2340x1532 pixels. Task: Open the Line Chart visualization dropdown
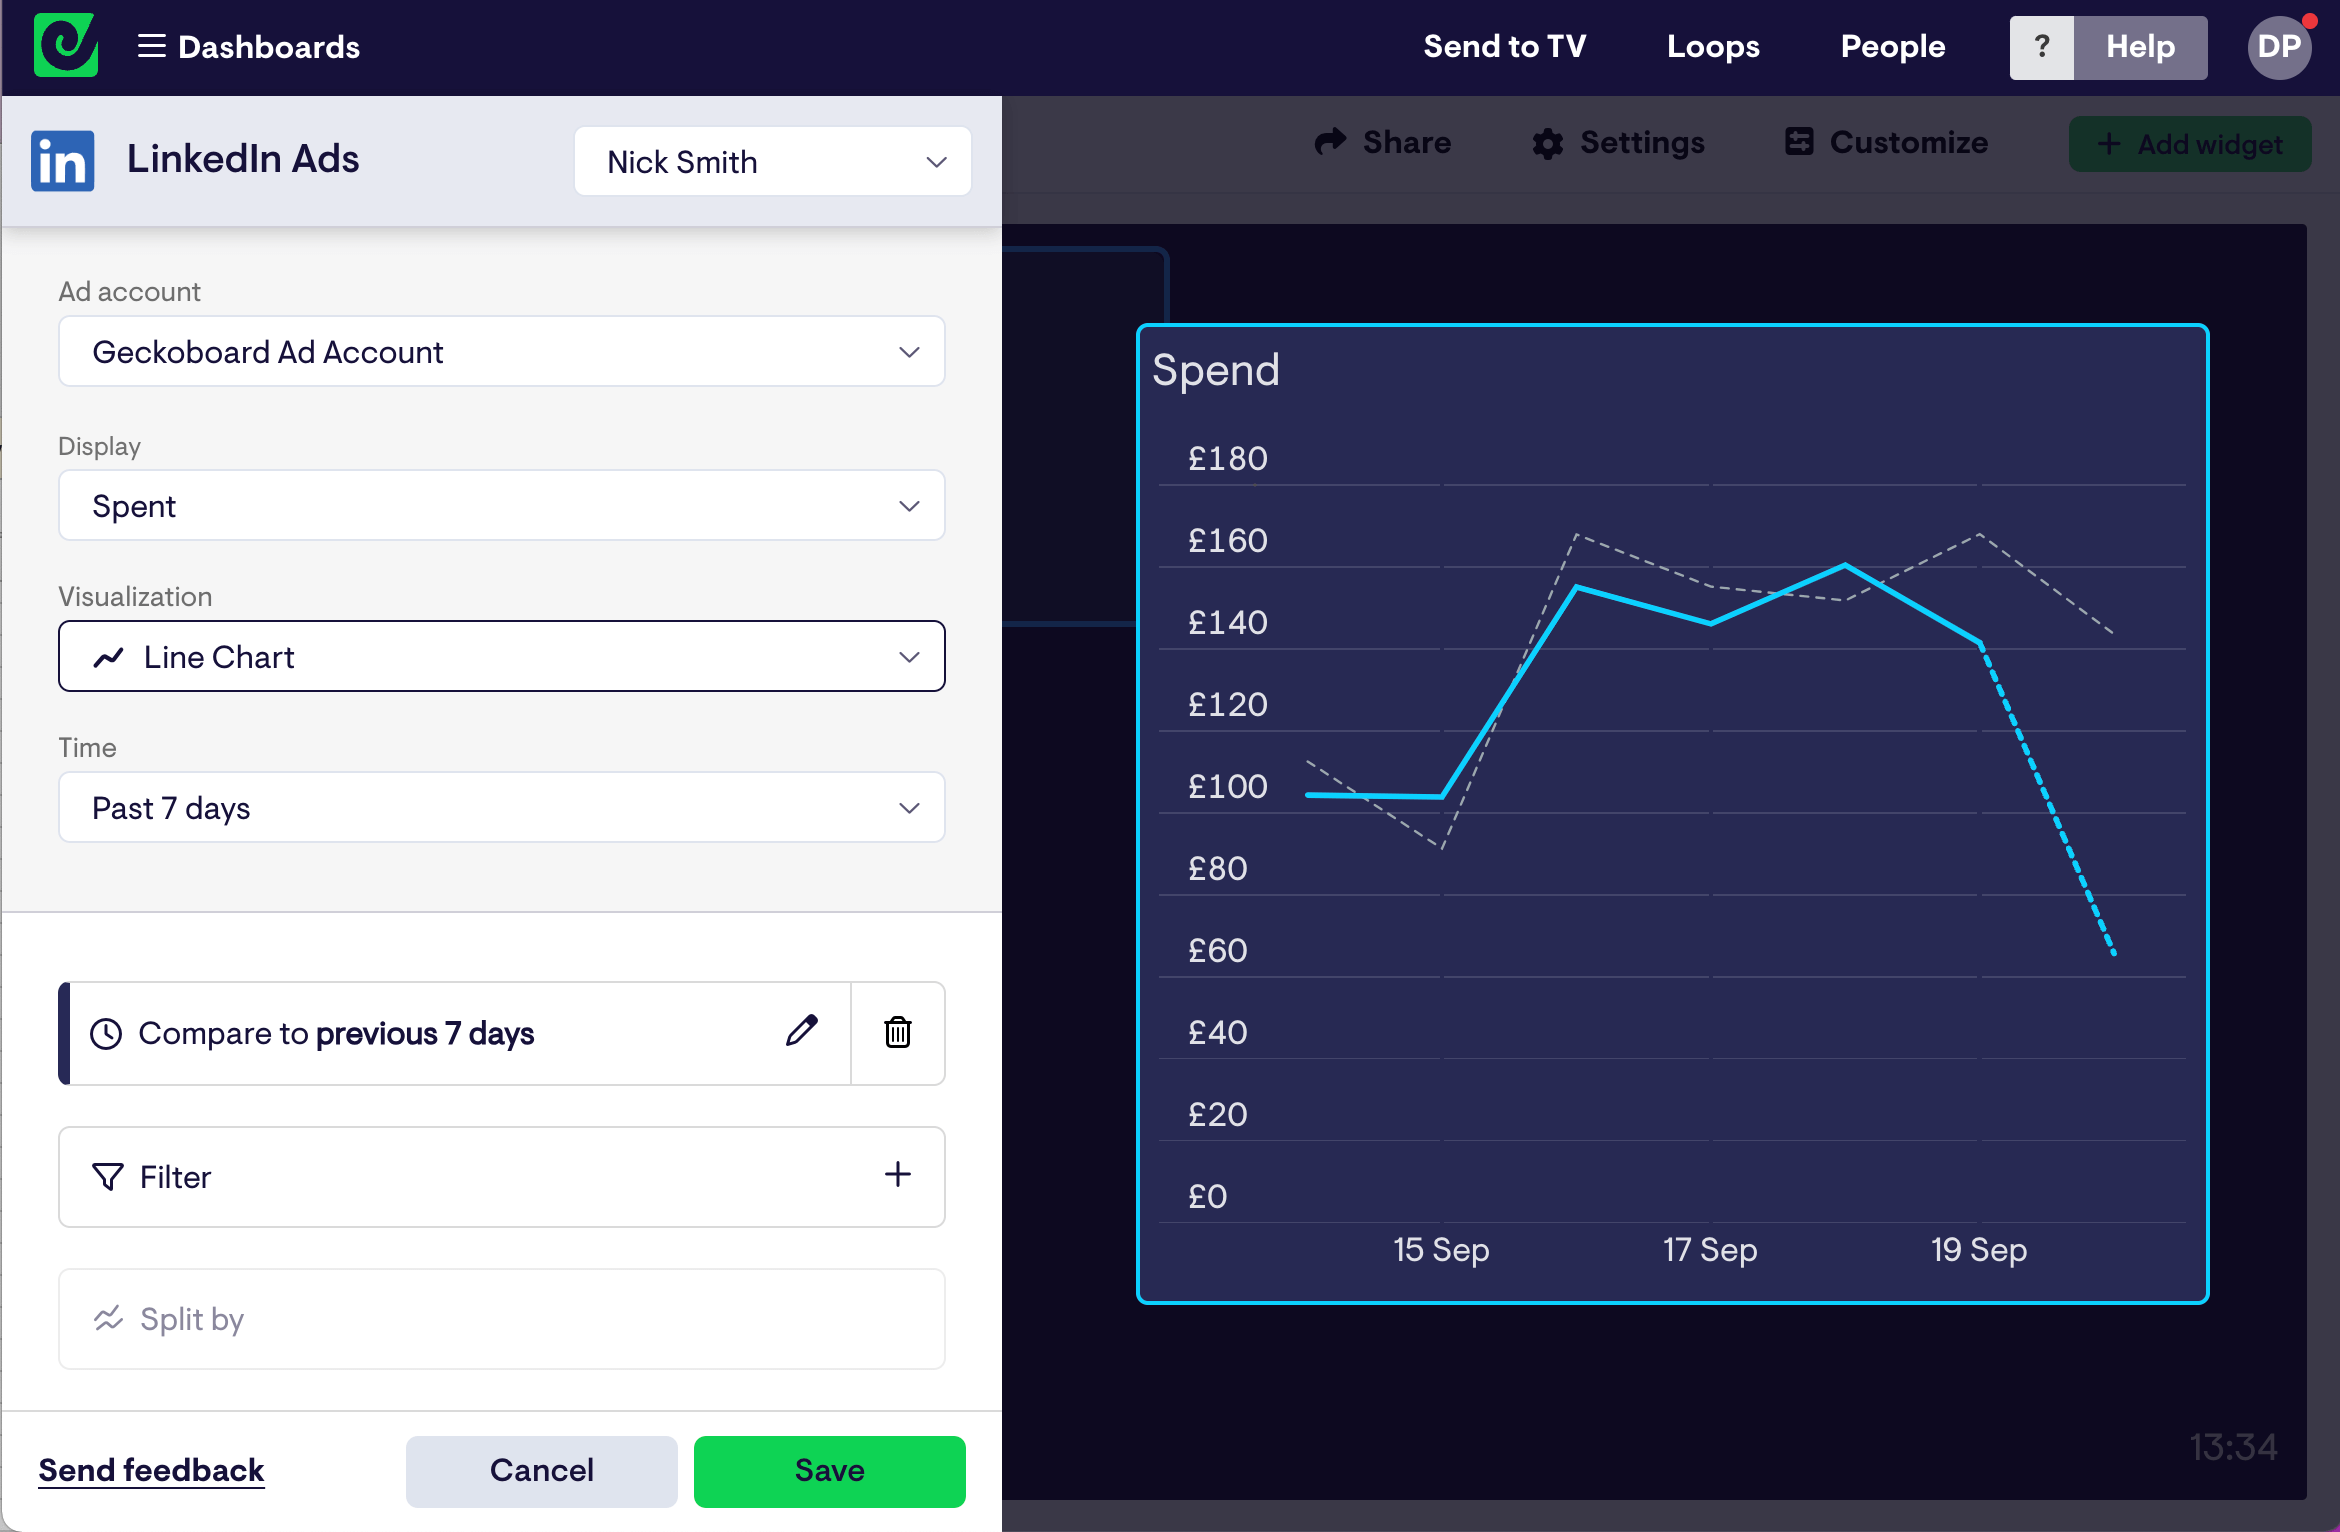tap(501, 657)
